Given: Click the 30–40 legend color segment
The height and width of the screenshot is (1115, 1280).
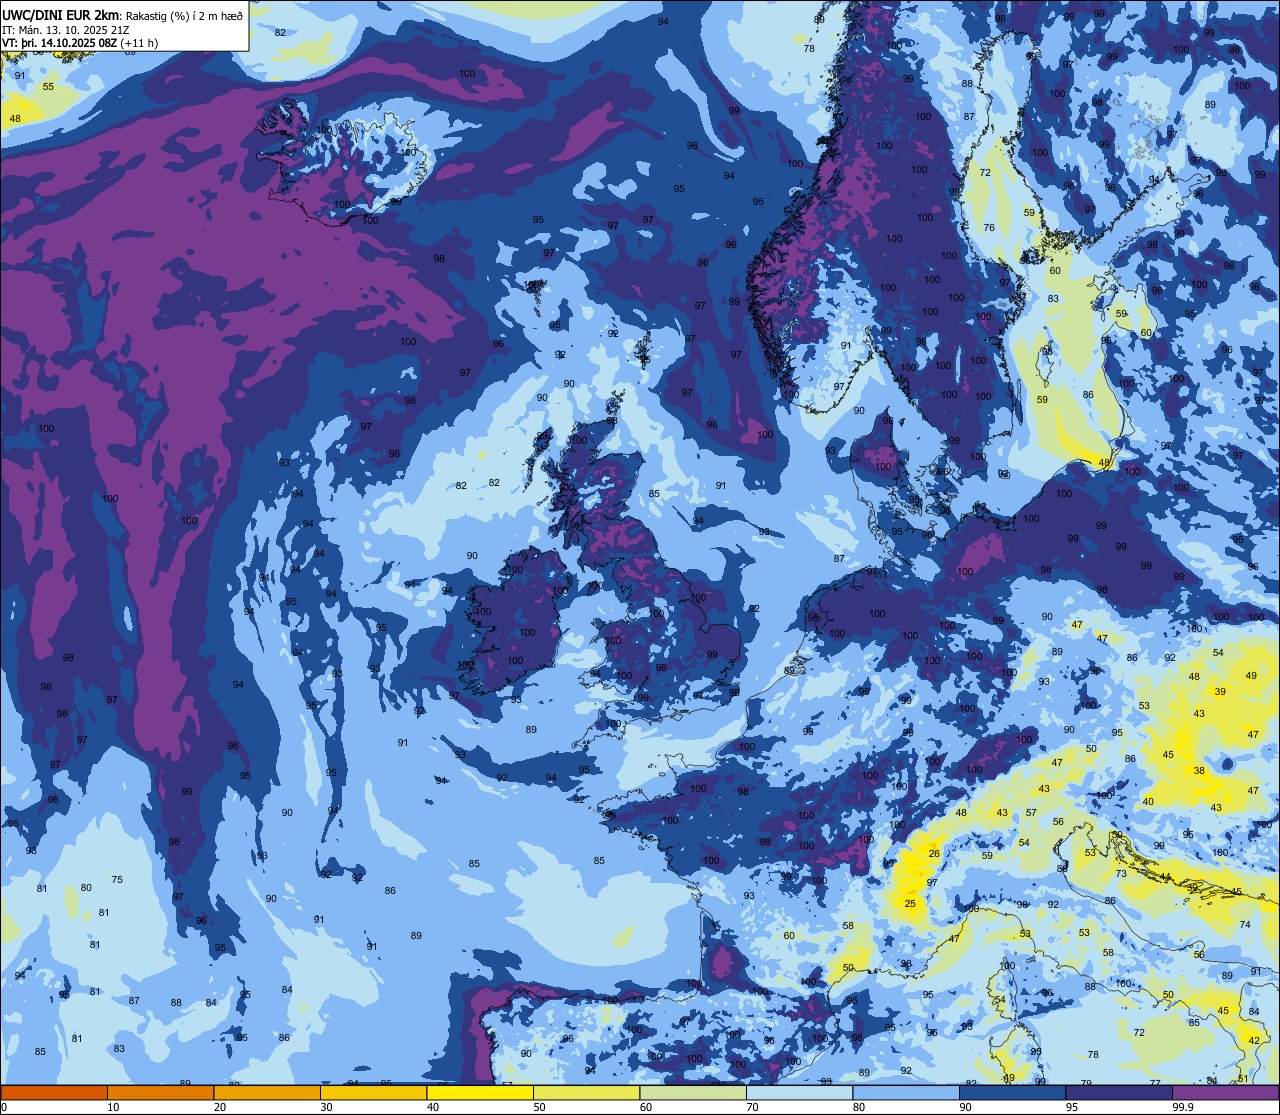Looking at the screenshot, I should point(373,1092).
